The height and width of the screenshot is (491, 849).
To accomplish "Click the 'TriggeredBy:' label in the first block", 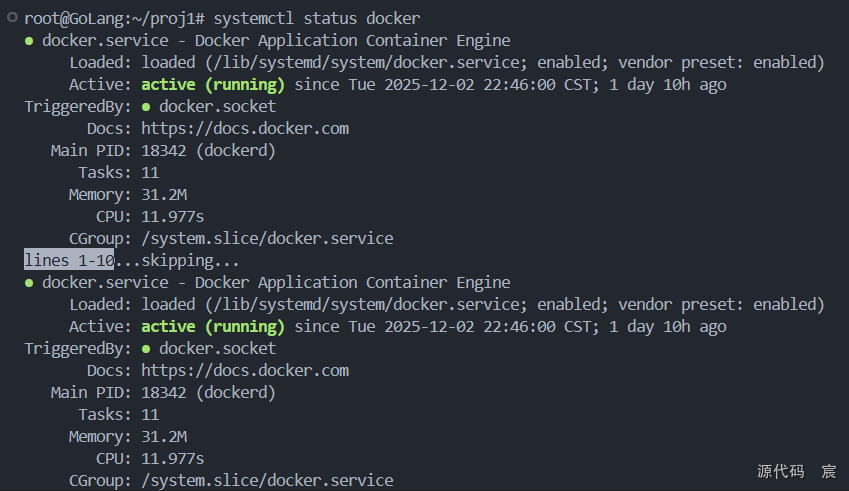I will 78,107.
